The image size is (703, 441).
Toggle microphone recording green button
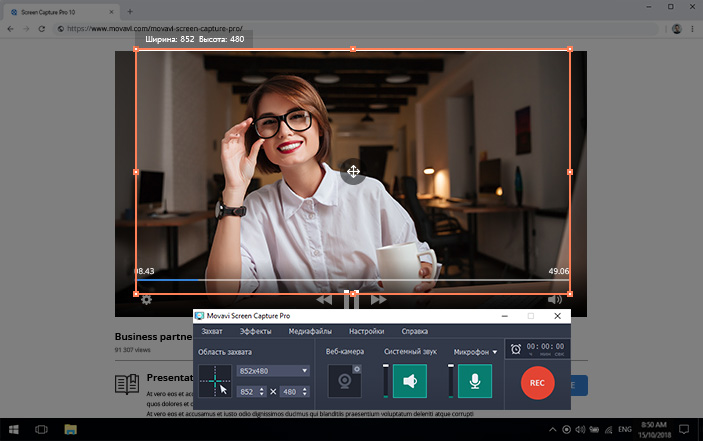(x=475, y=381)
